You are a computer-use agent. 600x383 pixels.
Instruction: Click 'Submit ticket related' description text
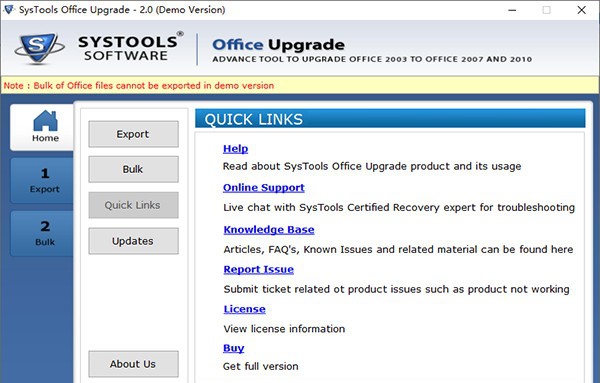[396, 289]
